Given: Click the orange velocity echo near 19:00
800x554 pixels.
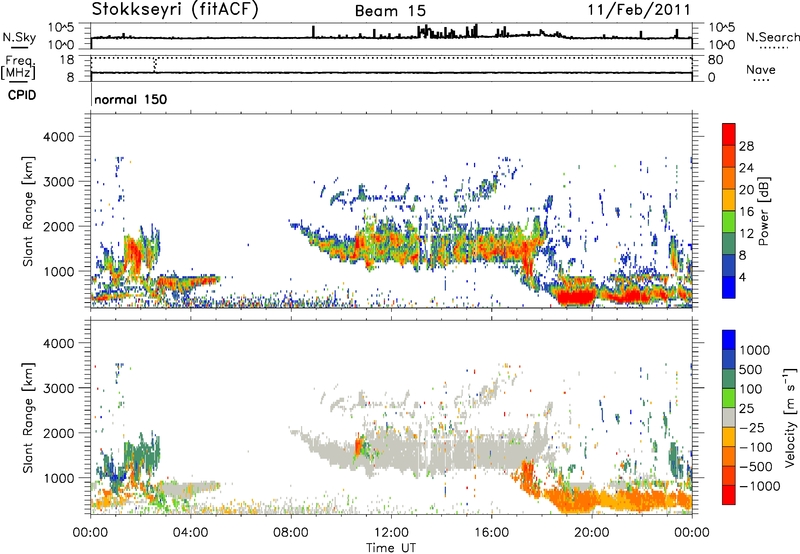Looking at the screenshot, I should coord(571,499).
